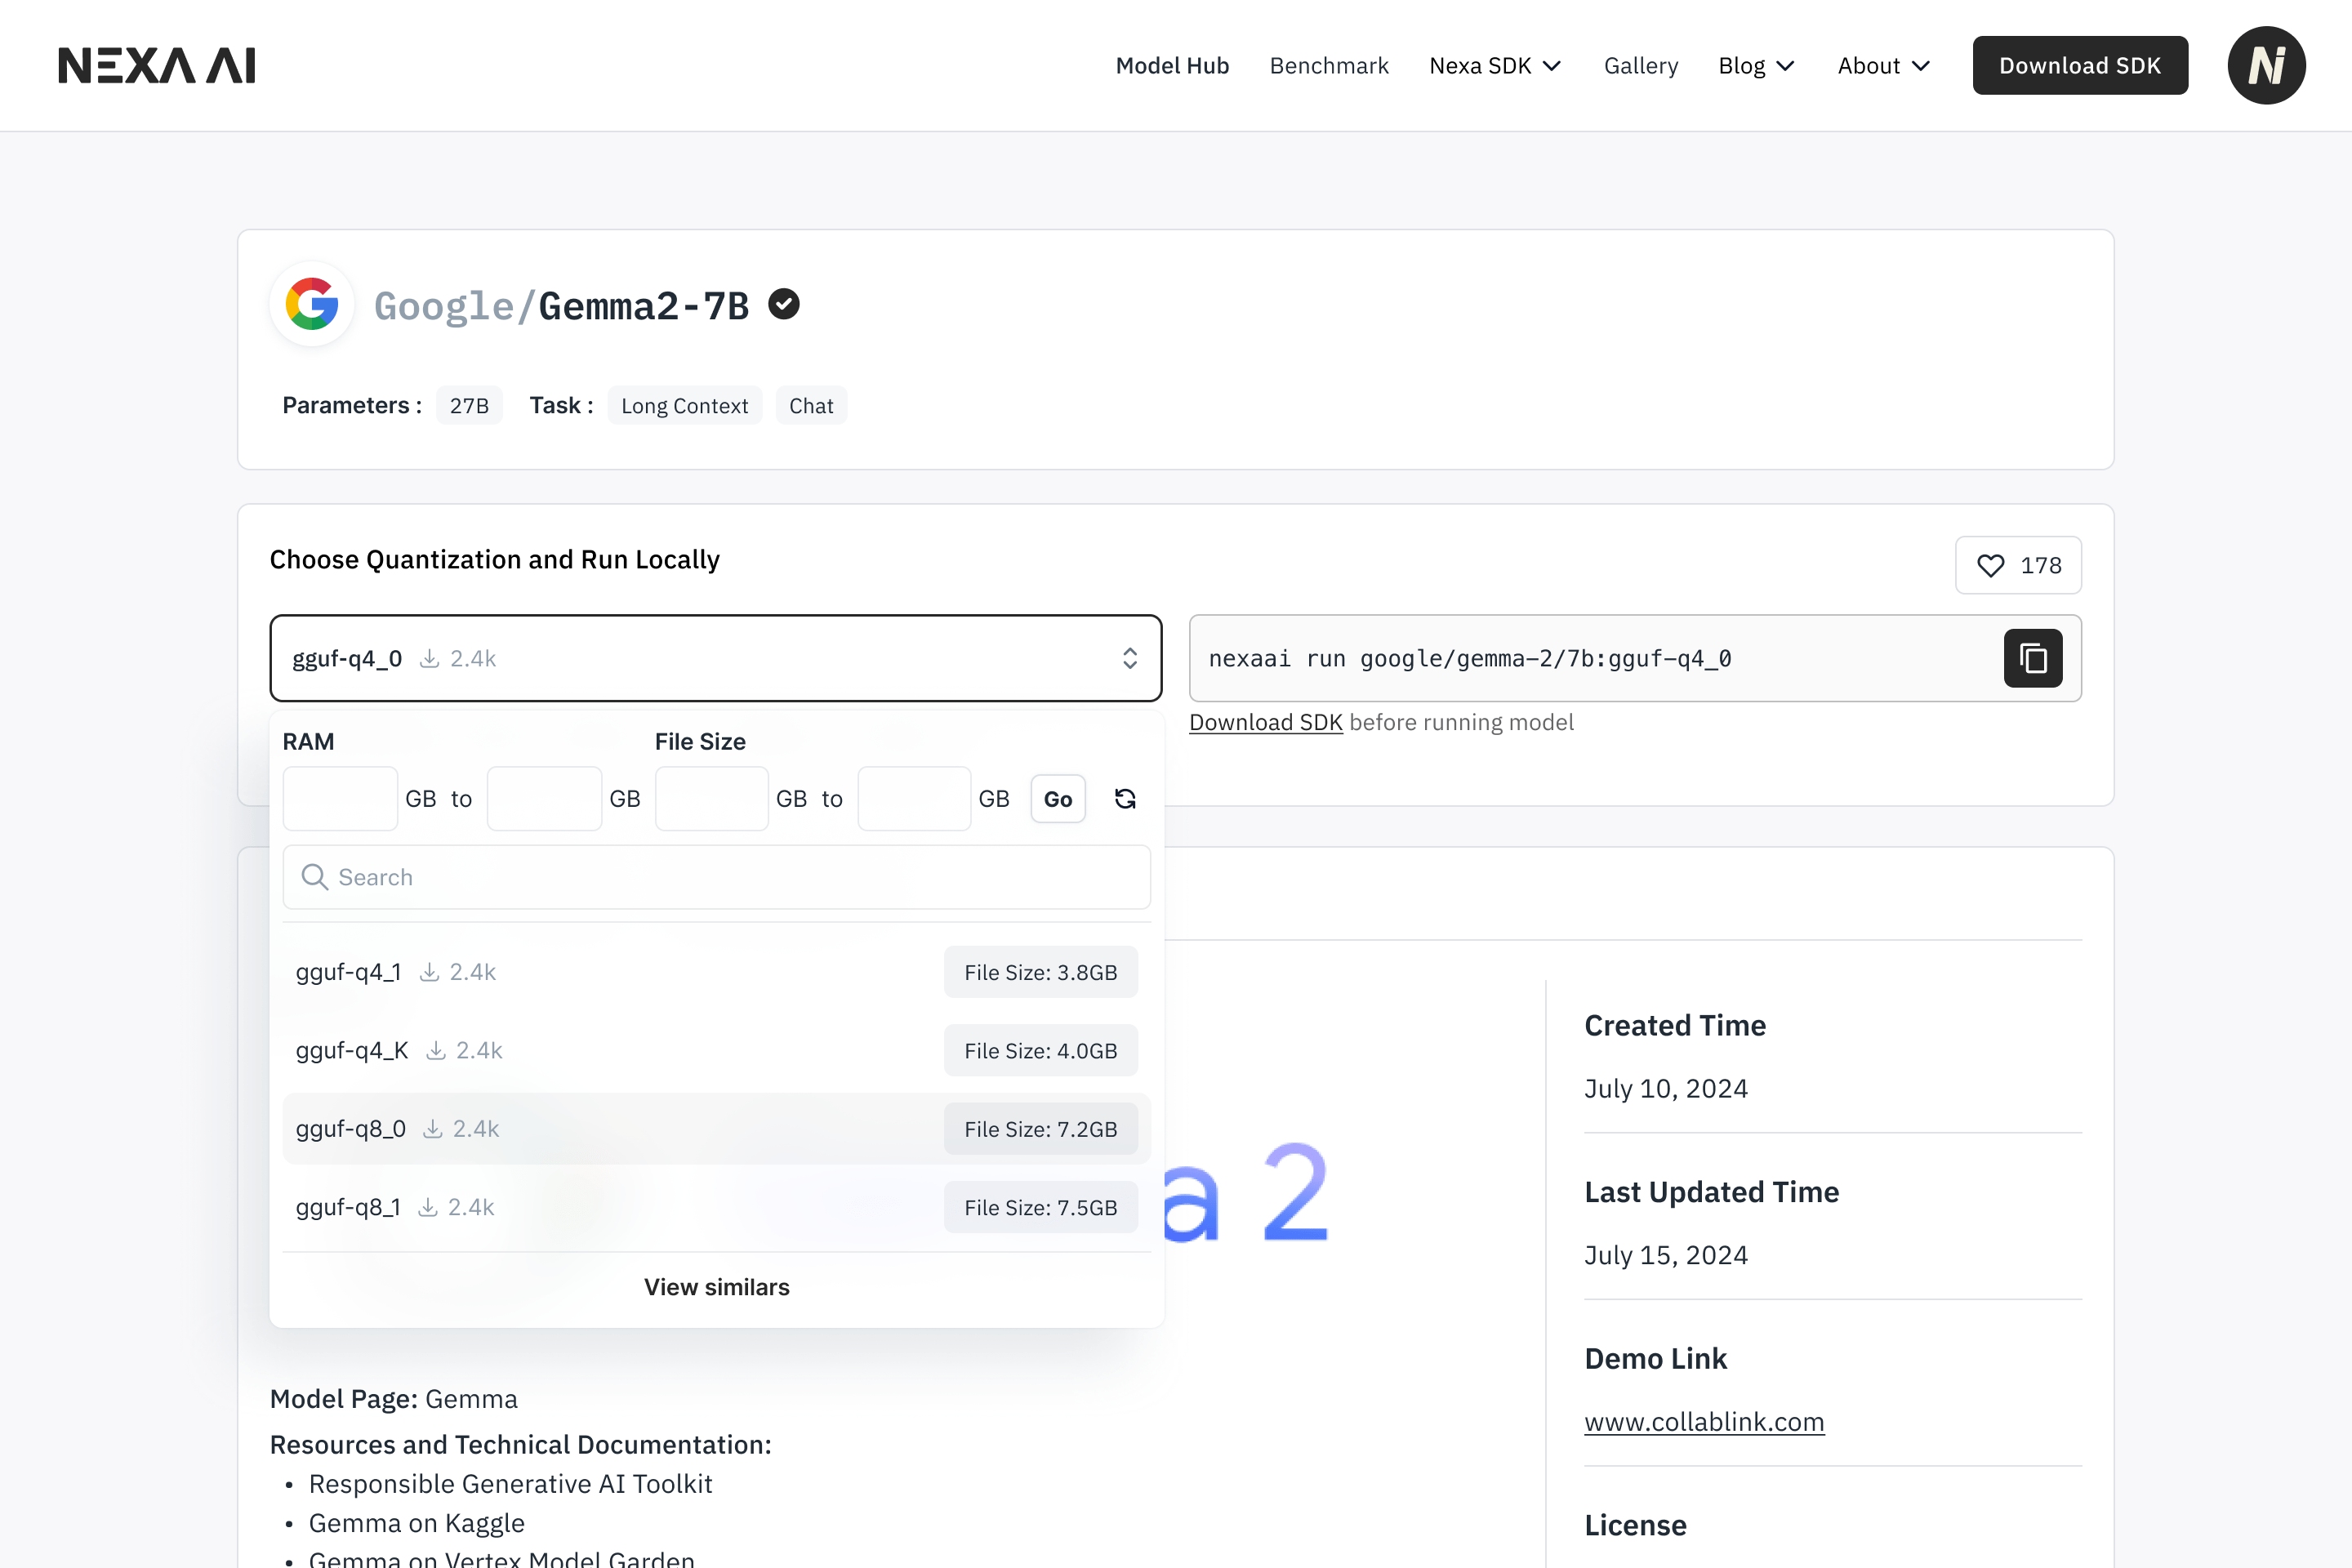Expand the Nexa SDK menu

(x=1495, y=66)
